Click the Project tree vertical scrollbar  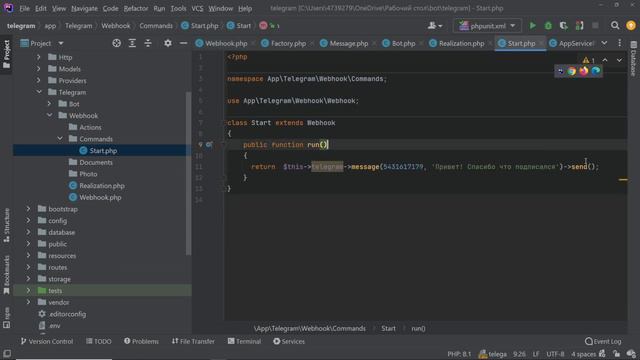188,173
